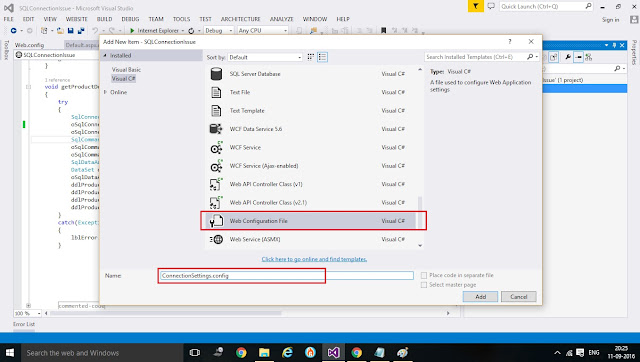Viewport: 640px width, 362px height.
Task: Click the Name field containing ConnectionSettings.config
Action: click(x=286, y=276)
